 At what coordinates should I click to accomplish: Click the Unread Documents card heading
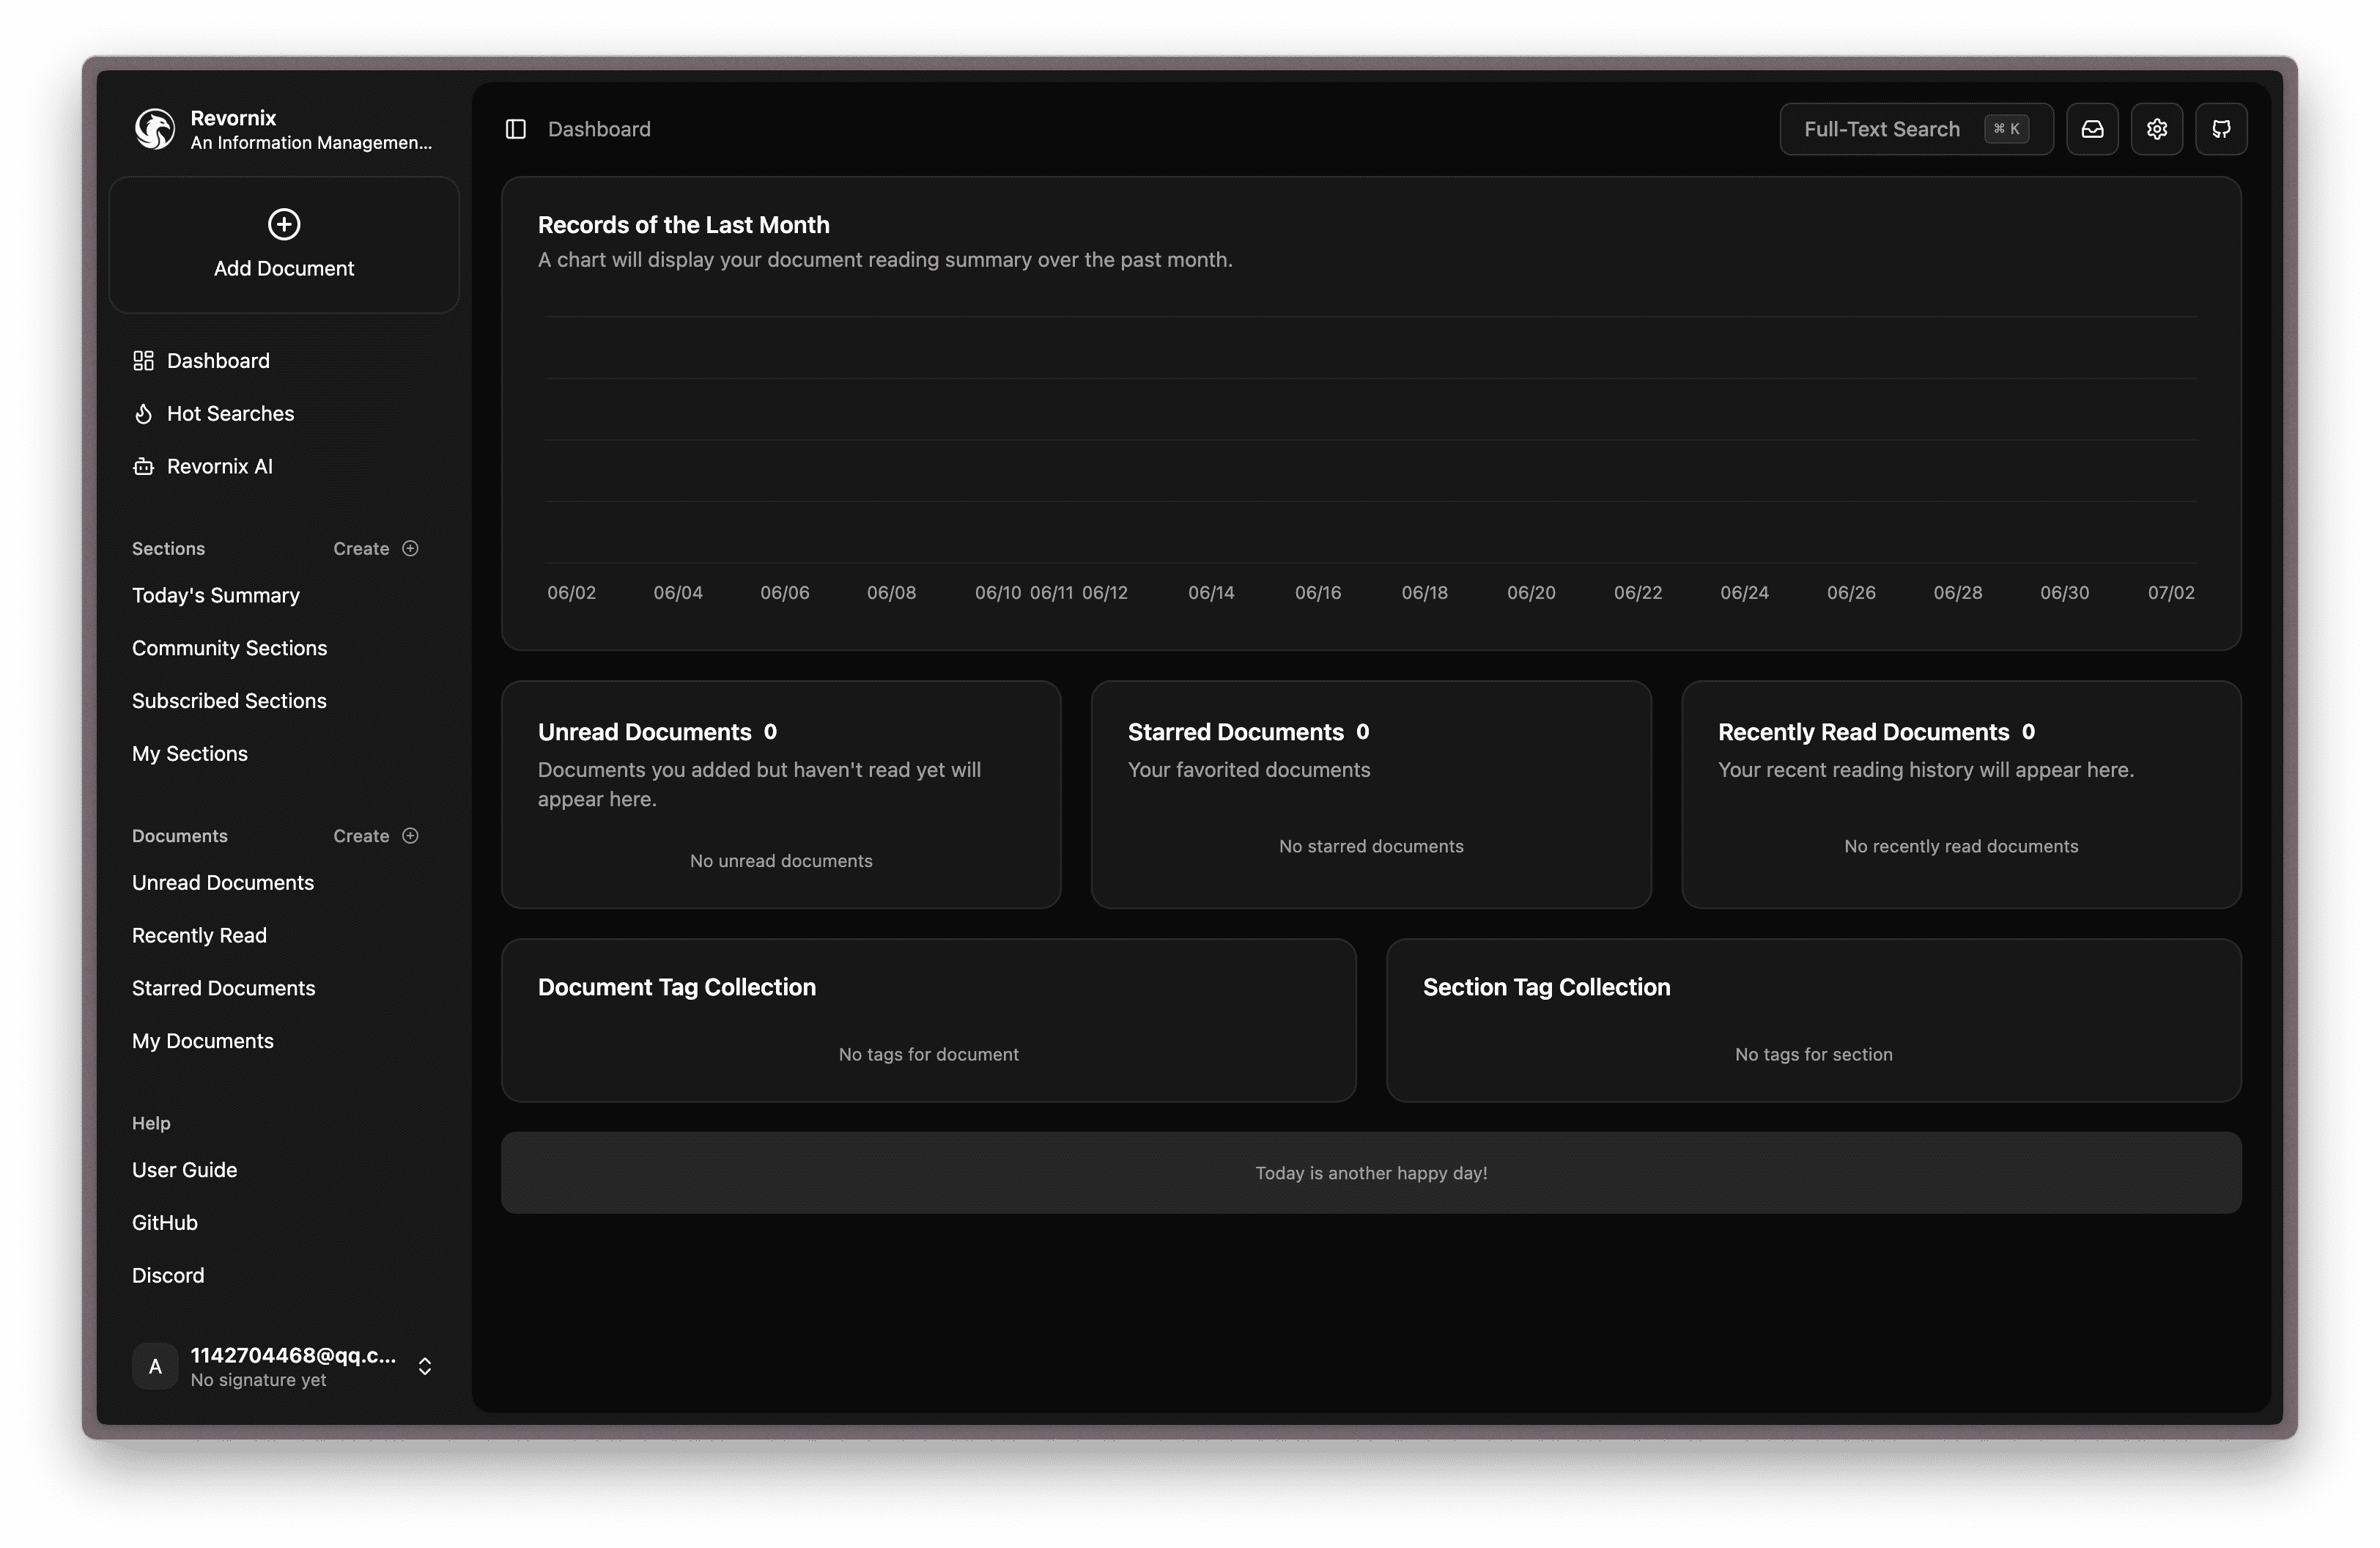644,732
